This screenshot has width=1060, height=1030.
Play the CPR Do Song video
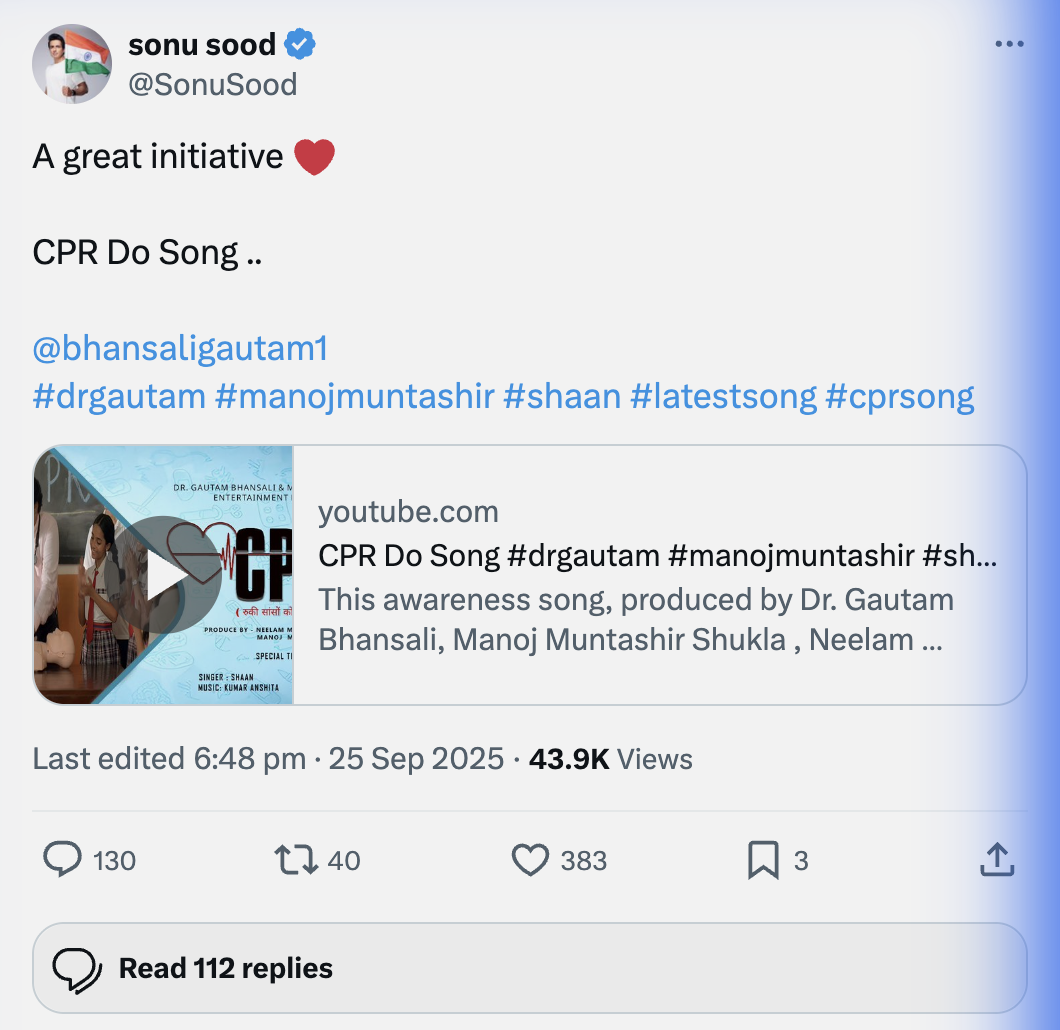[x=163, y=575]
